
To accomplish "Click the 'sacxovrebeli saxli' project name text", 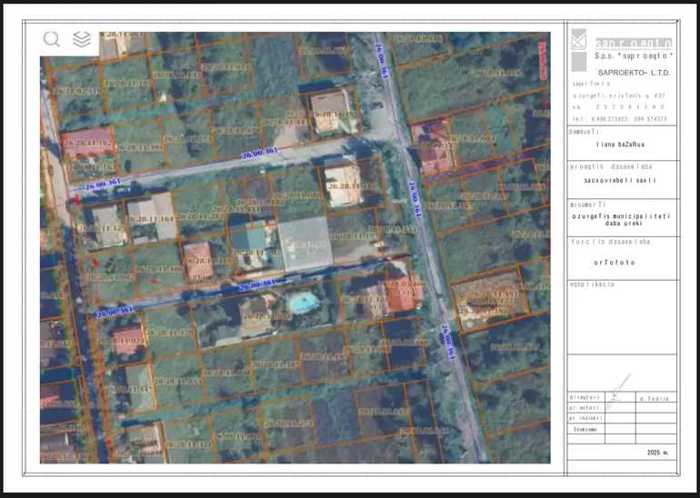I will click(x=626, y=181).
